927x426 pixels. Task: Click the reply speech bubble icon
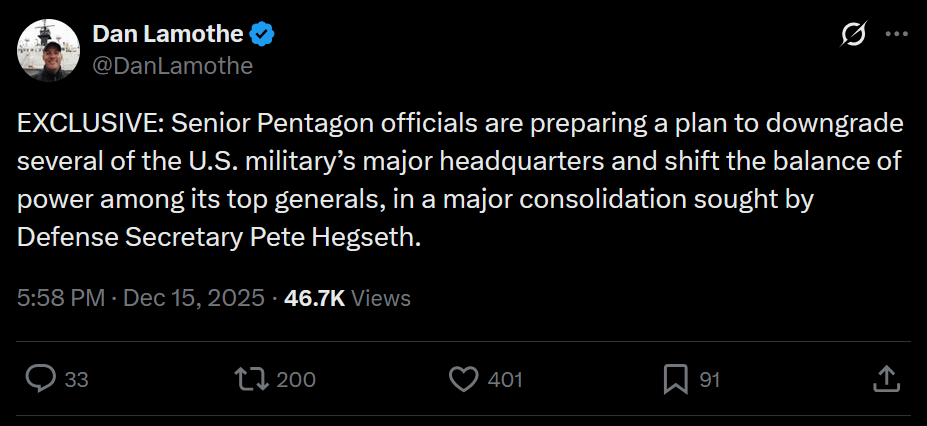click(39, 379)
